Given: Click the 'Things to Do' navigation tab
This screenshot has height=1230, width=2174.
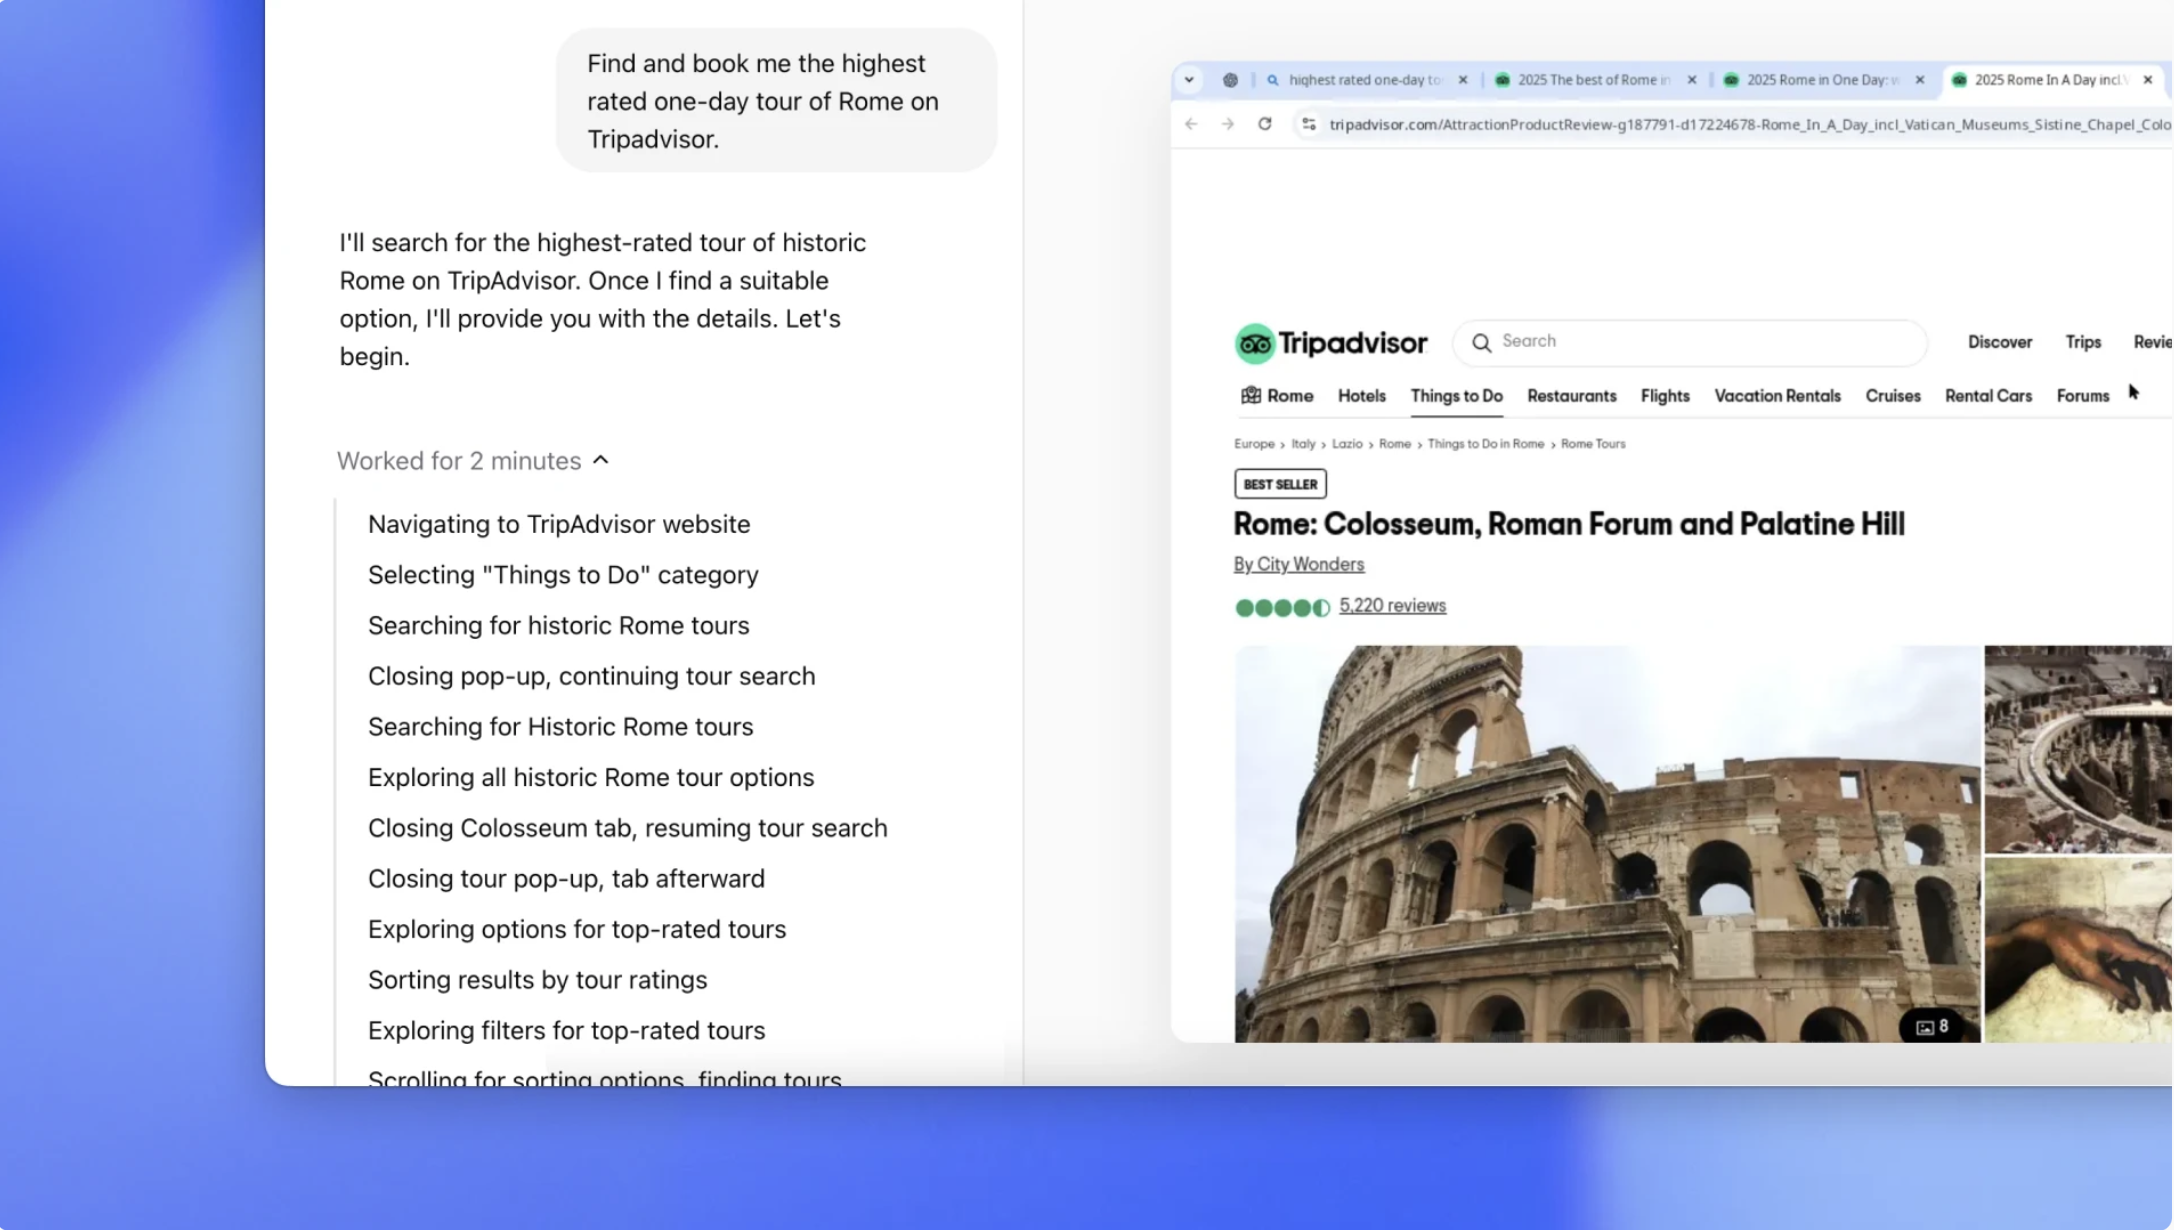Looking at the screenshot, I should tap(1456, 394).
